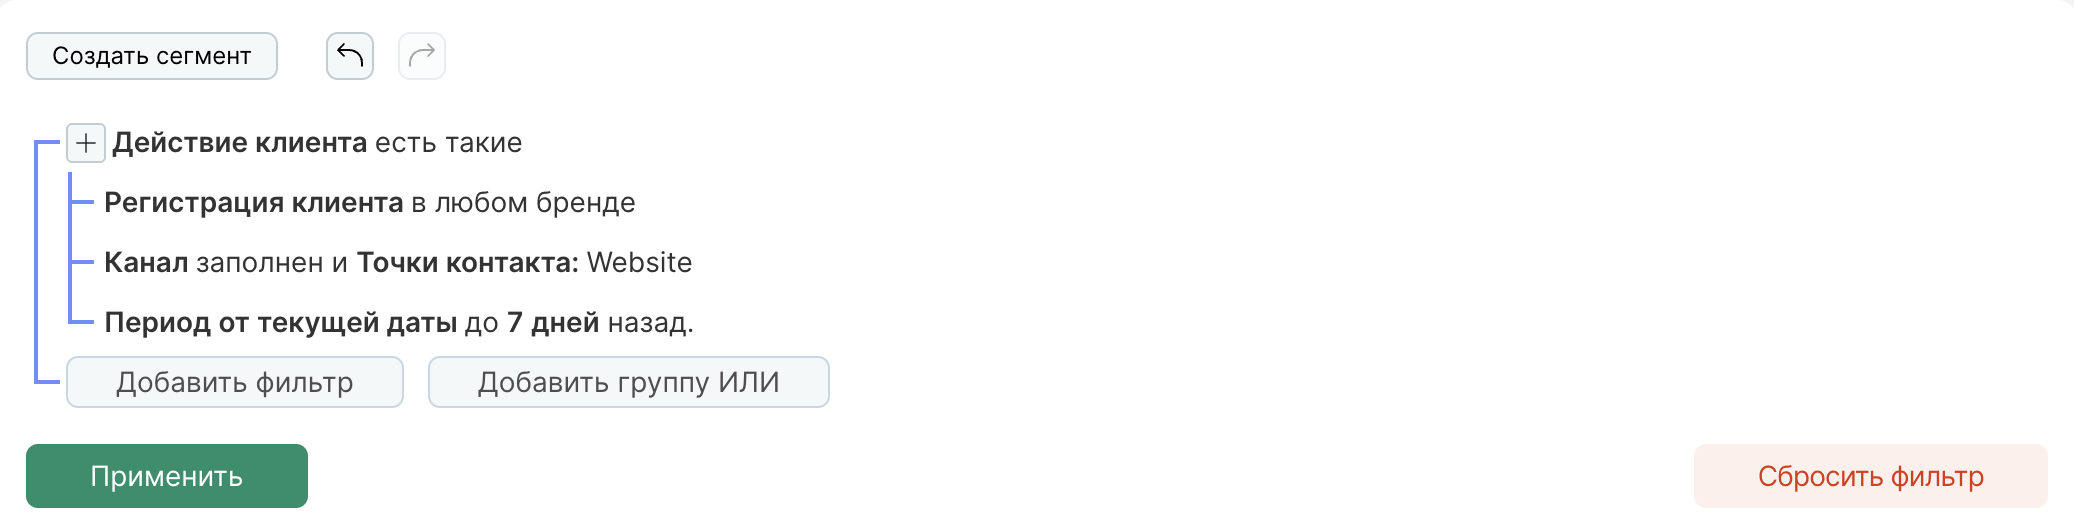
Task: Edit the Website contact point value
Action: click(640, 263)
